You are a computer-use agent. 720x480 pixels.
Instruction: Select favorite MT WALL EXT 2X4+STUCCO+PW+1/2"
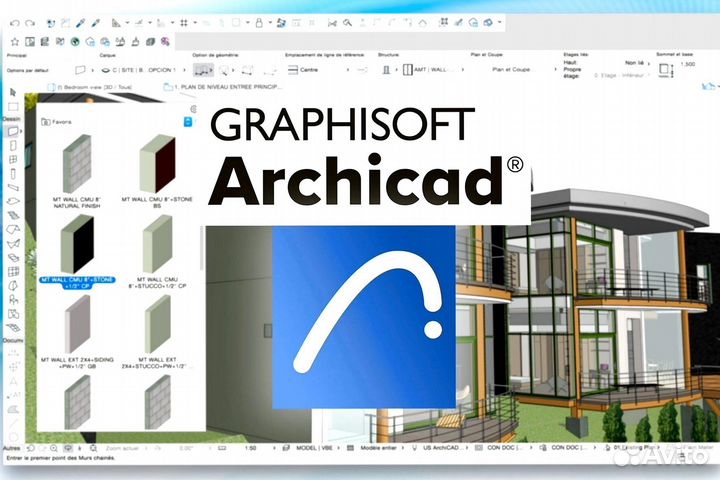[157, 332]
